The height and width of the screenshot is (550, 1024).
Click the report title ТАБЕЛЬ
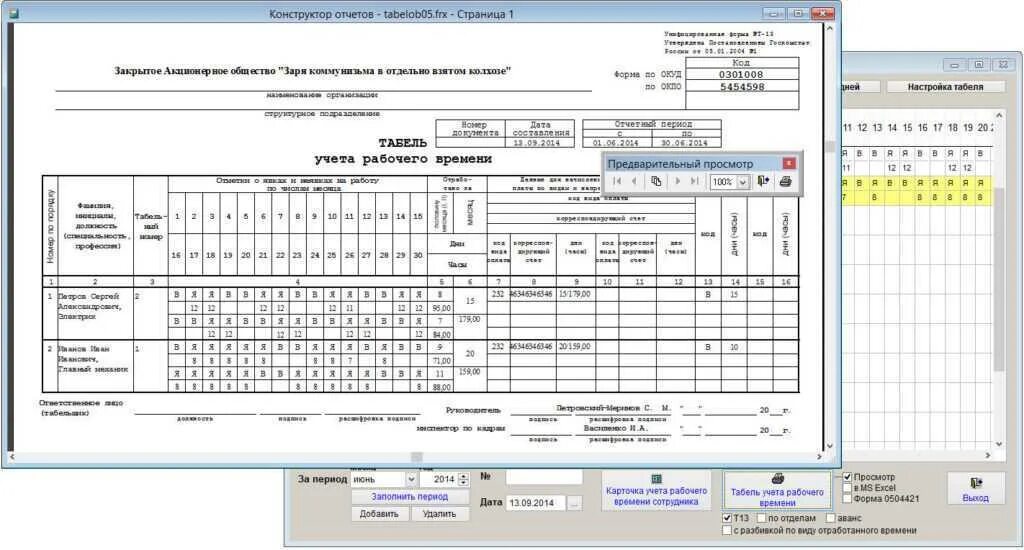click(x=403, y=143)
